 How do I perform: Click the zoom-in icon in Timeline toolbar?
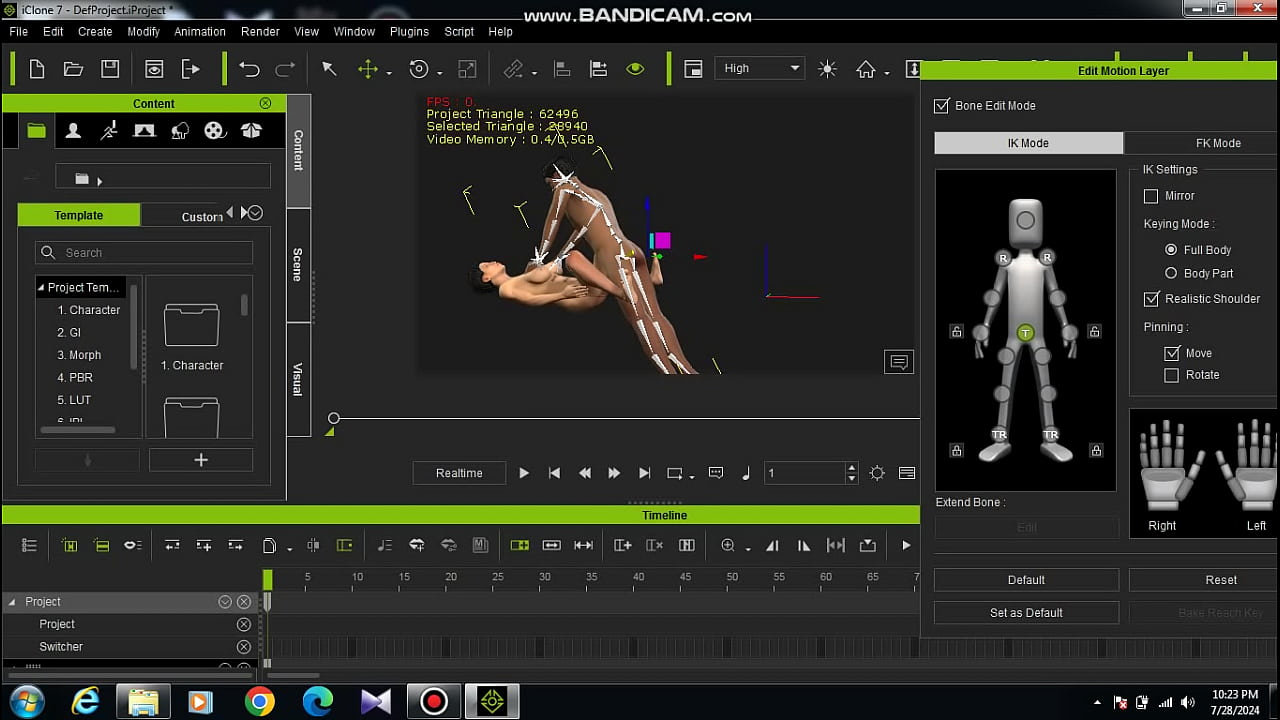[x=728, y=545]
